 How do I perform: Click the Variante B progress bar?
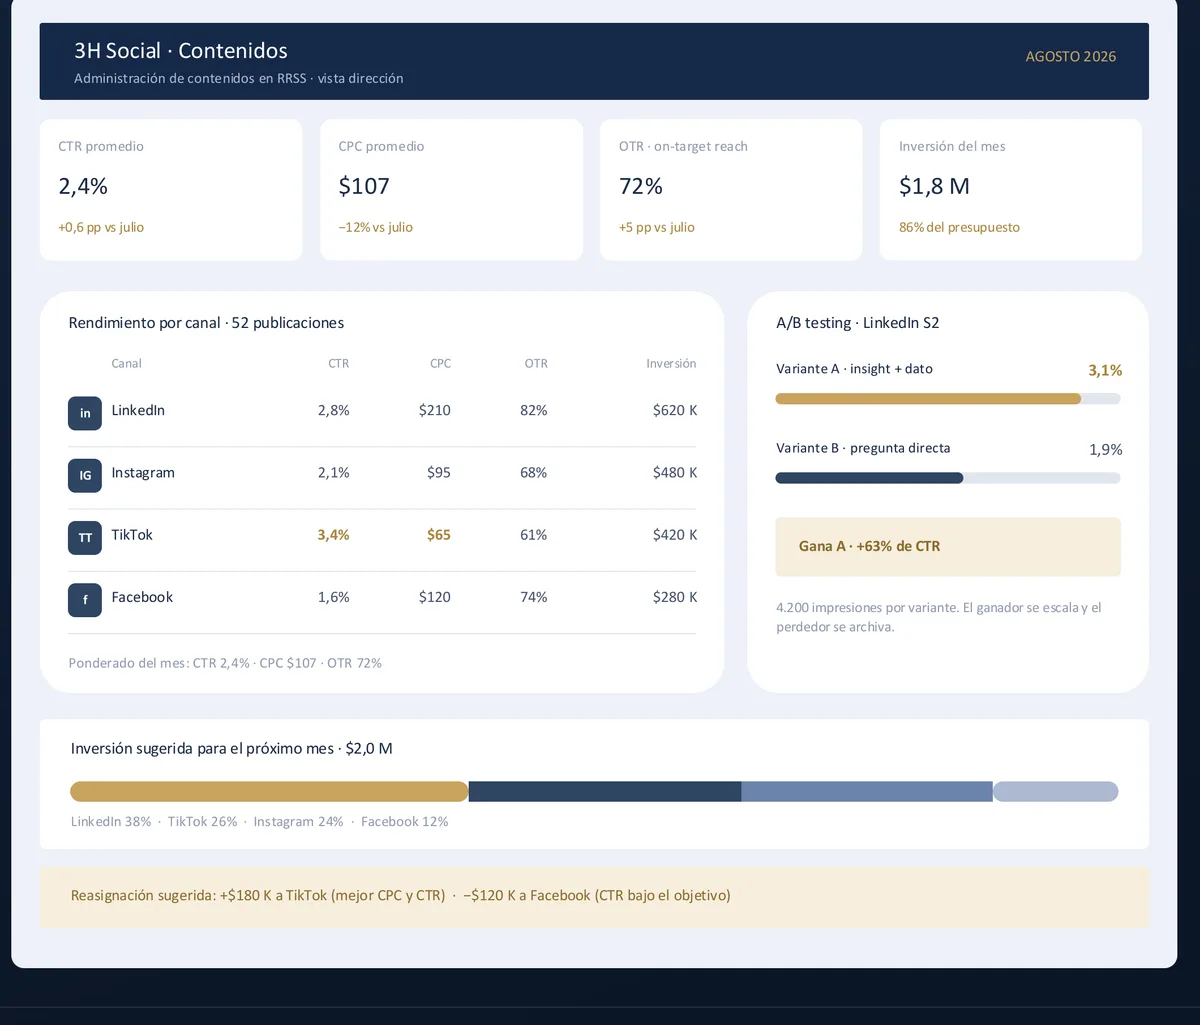point(948,478)
